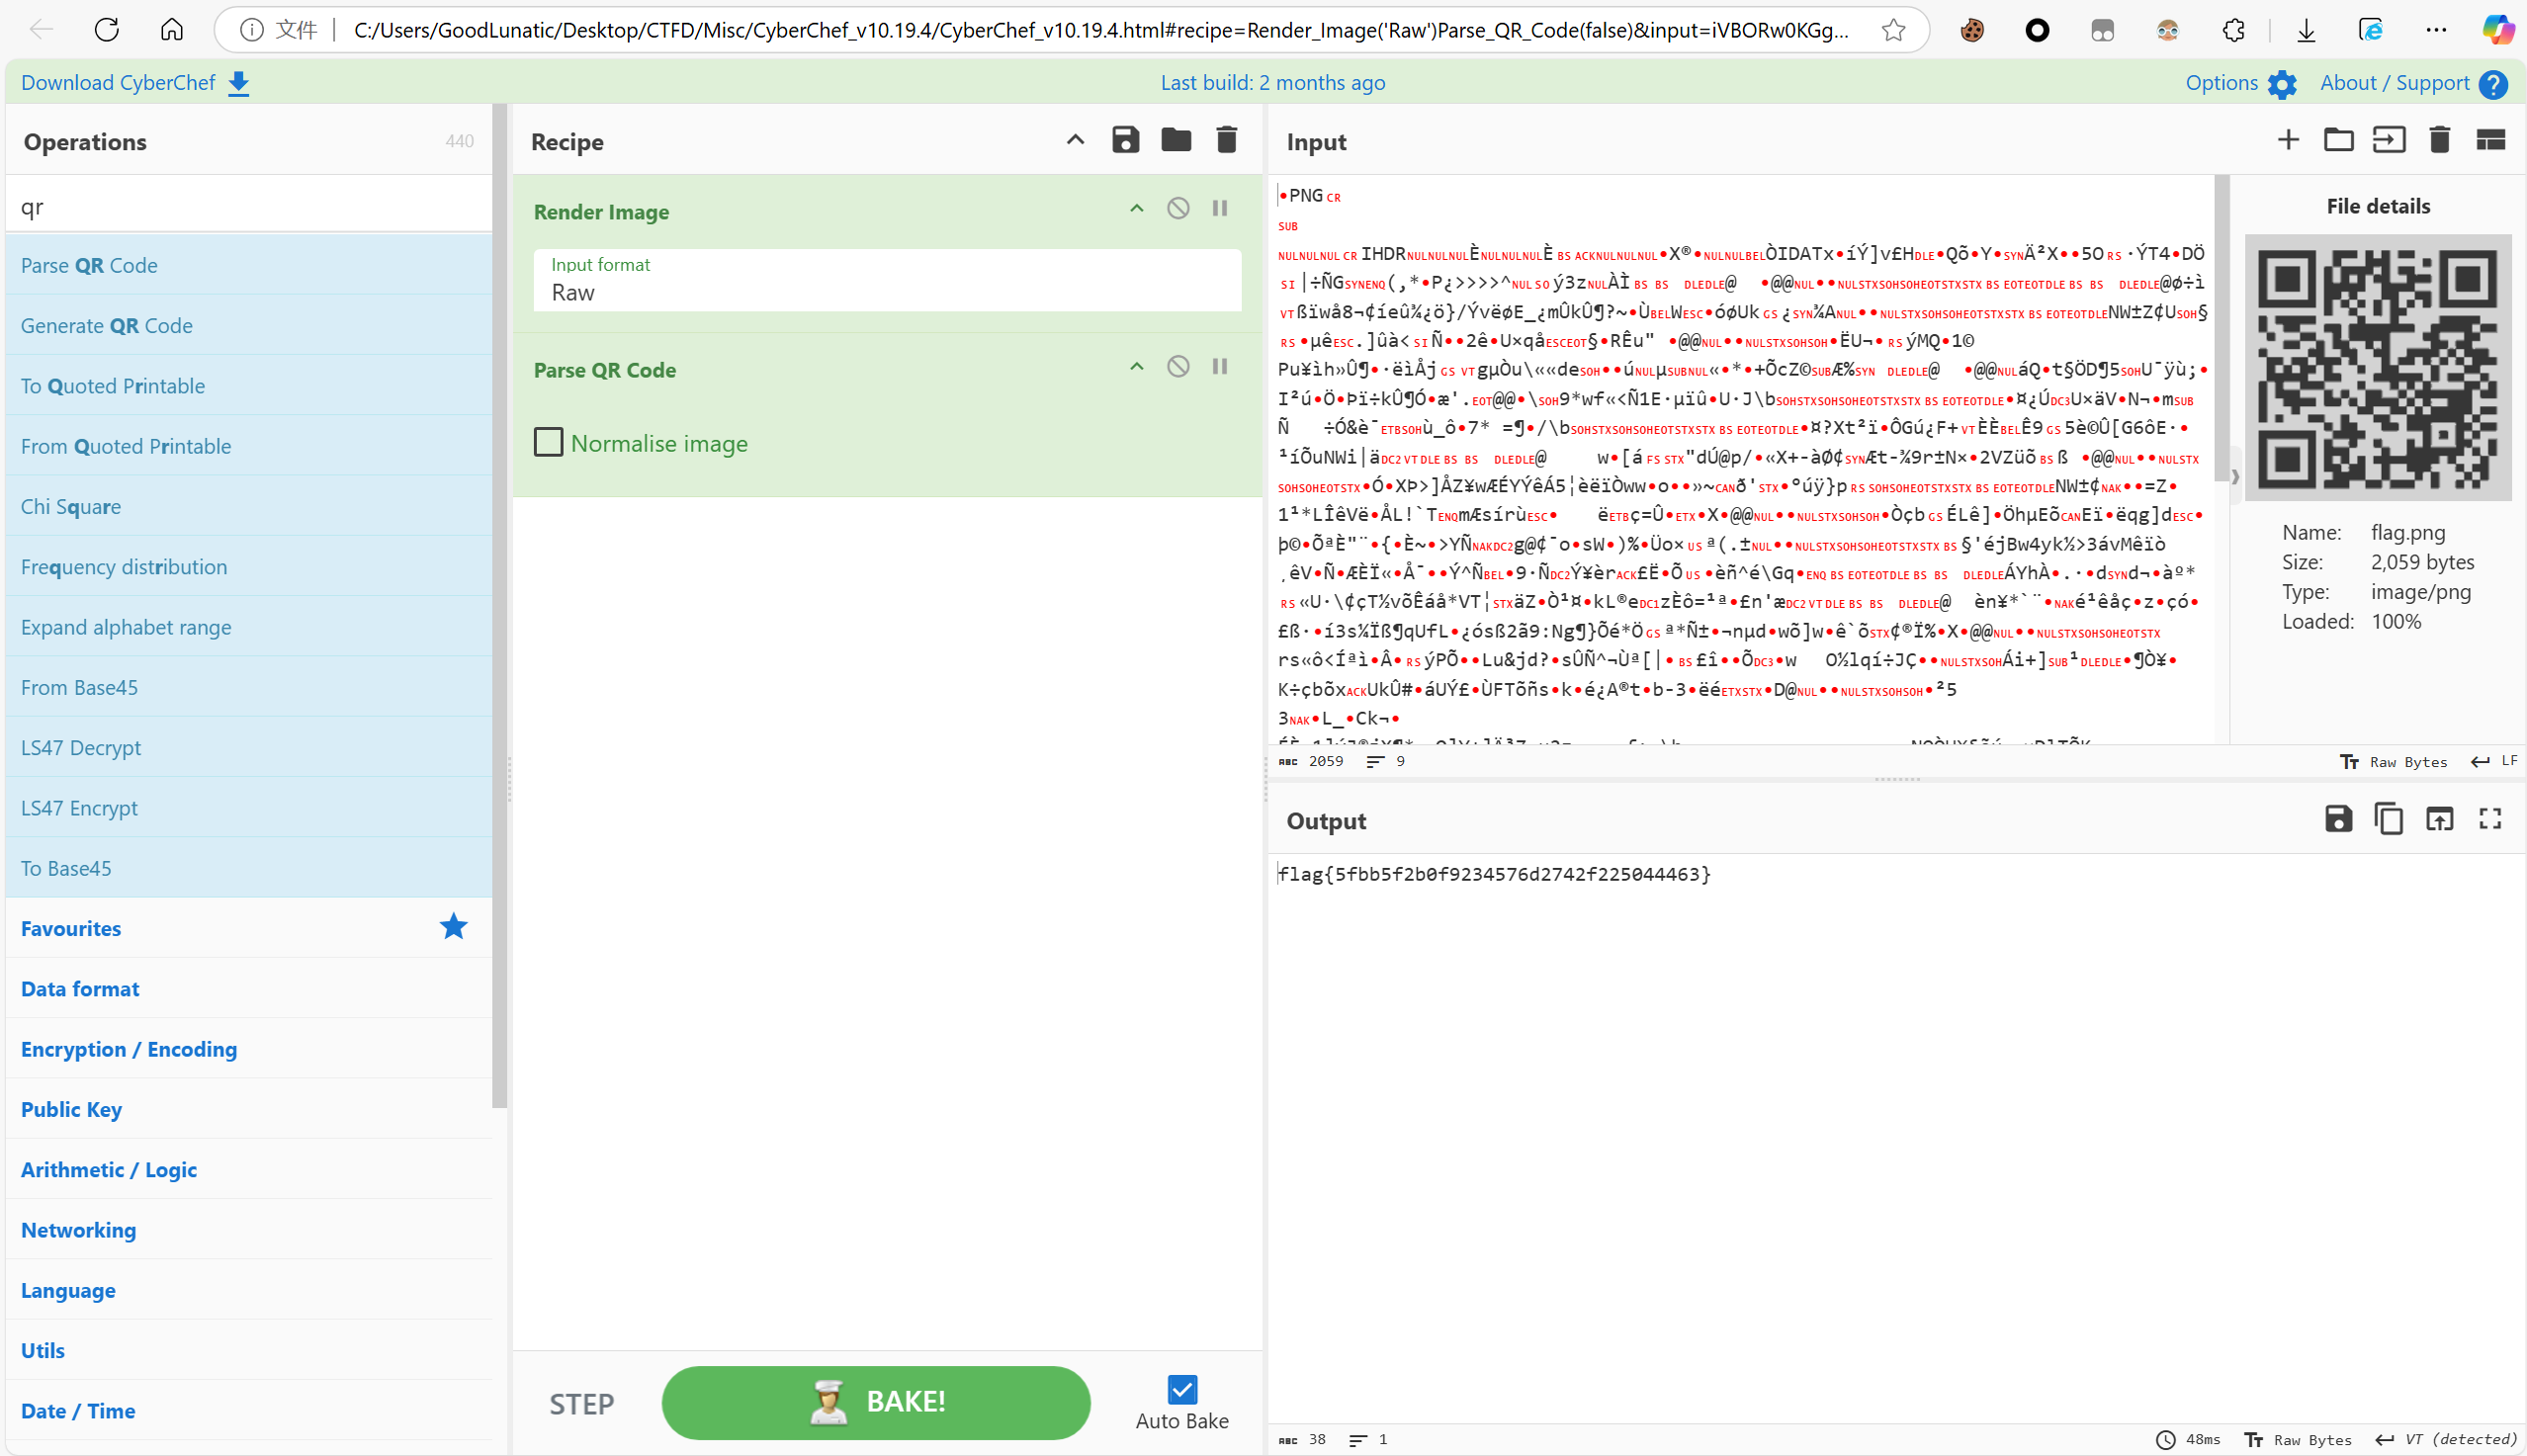Expand the Utils category
The height and width of the screenshot is (1456, 2527).
[249, 1350]
